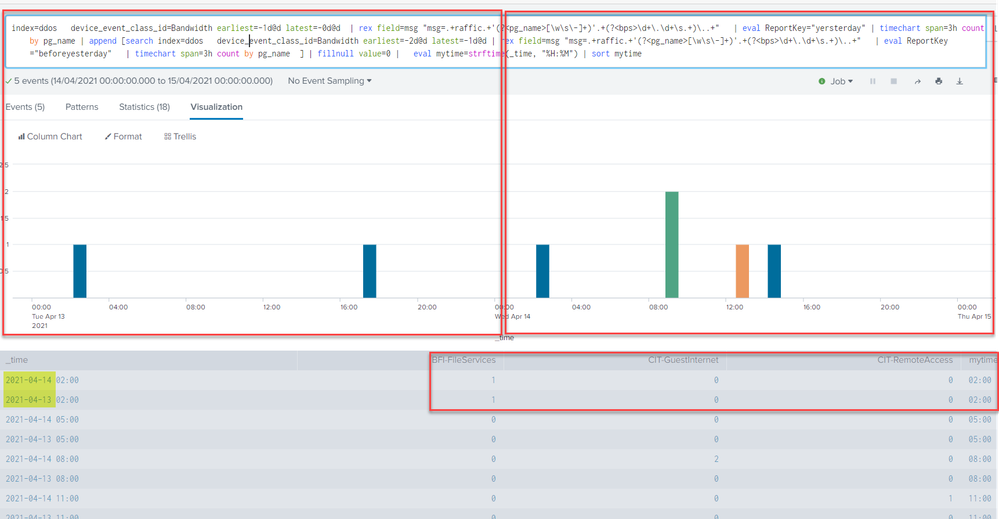Select the tall green bar in the chart

click(x=672, y=245)
